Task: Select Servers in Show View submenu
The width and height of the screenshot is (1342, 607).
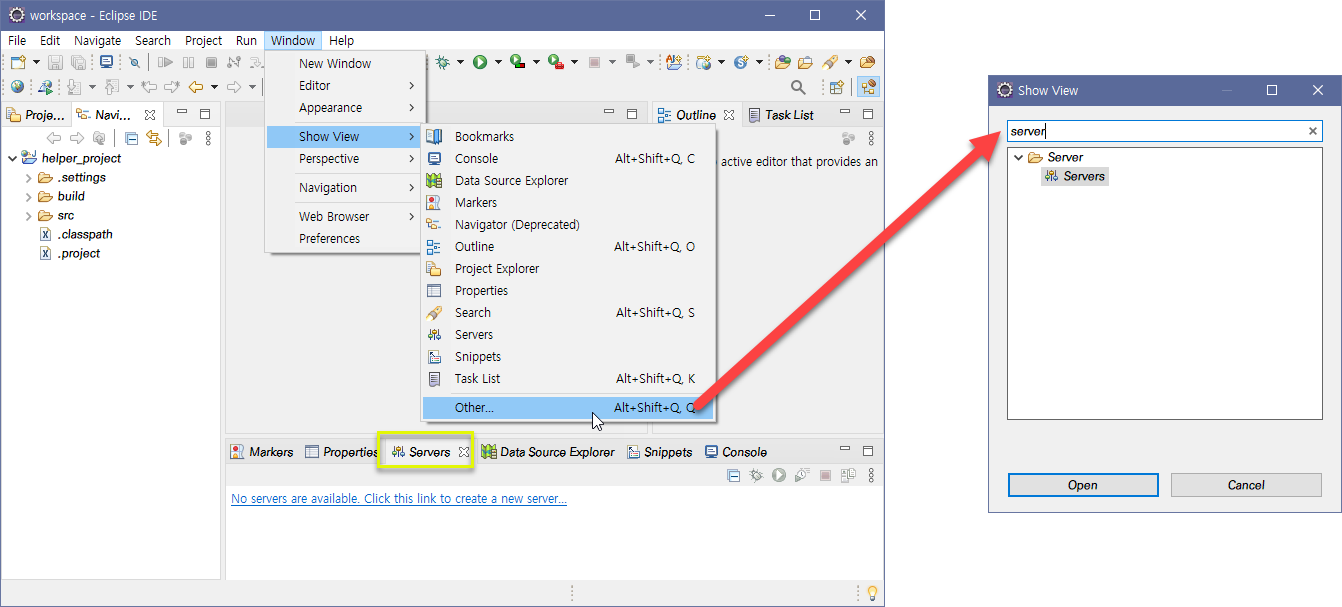Action: 568,335
